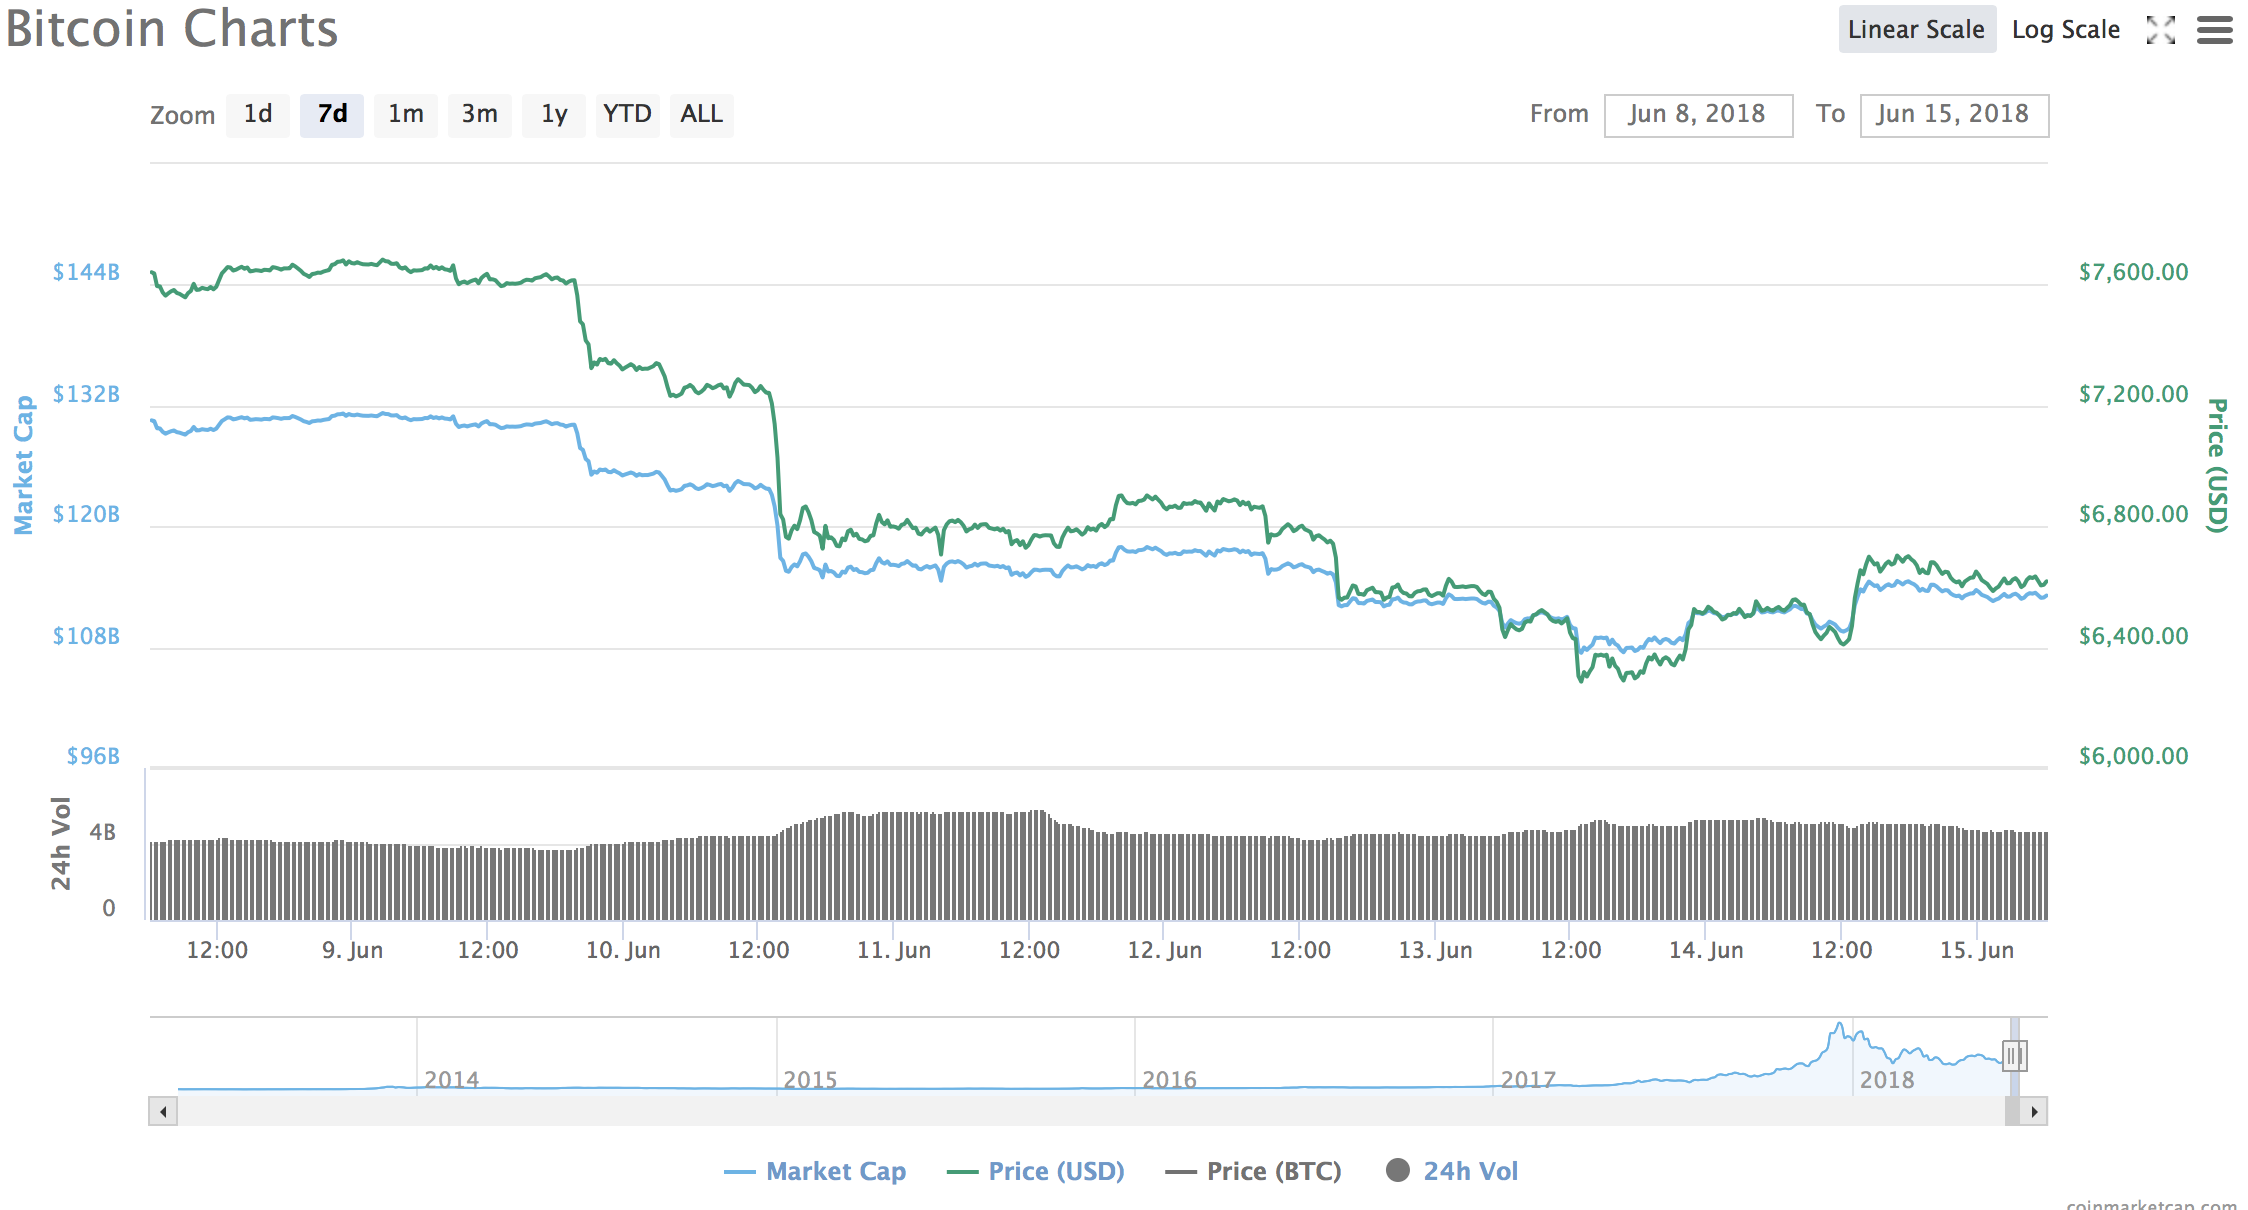Click the $7,200.00 price axis label
The height and width of the screenshot is (1210, 2248).
pyautogui.click(x=2133, y=394)
